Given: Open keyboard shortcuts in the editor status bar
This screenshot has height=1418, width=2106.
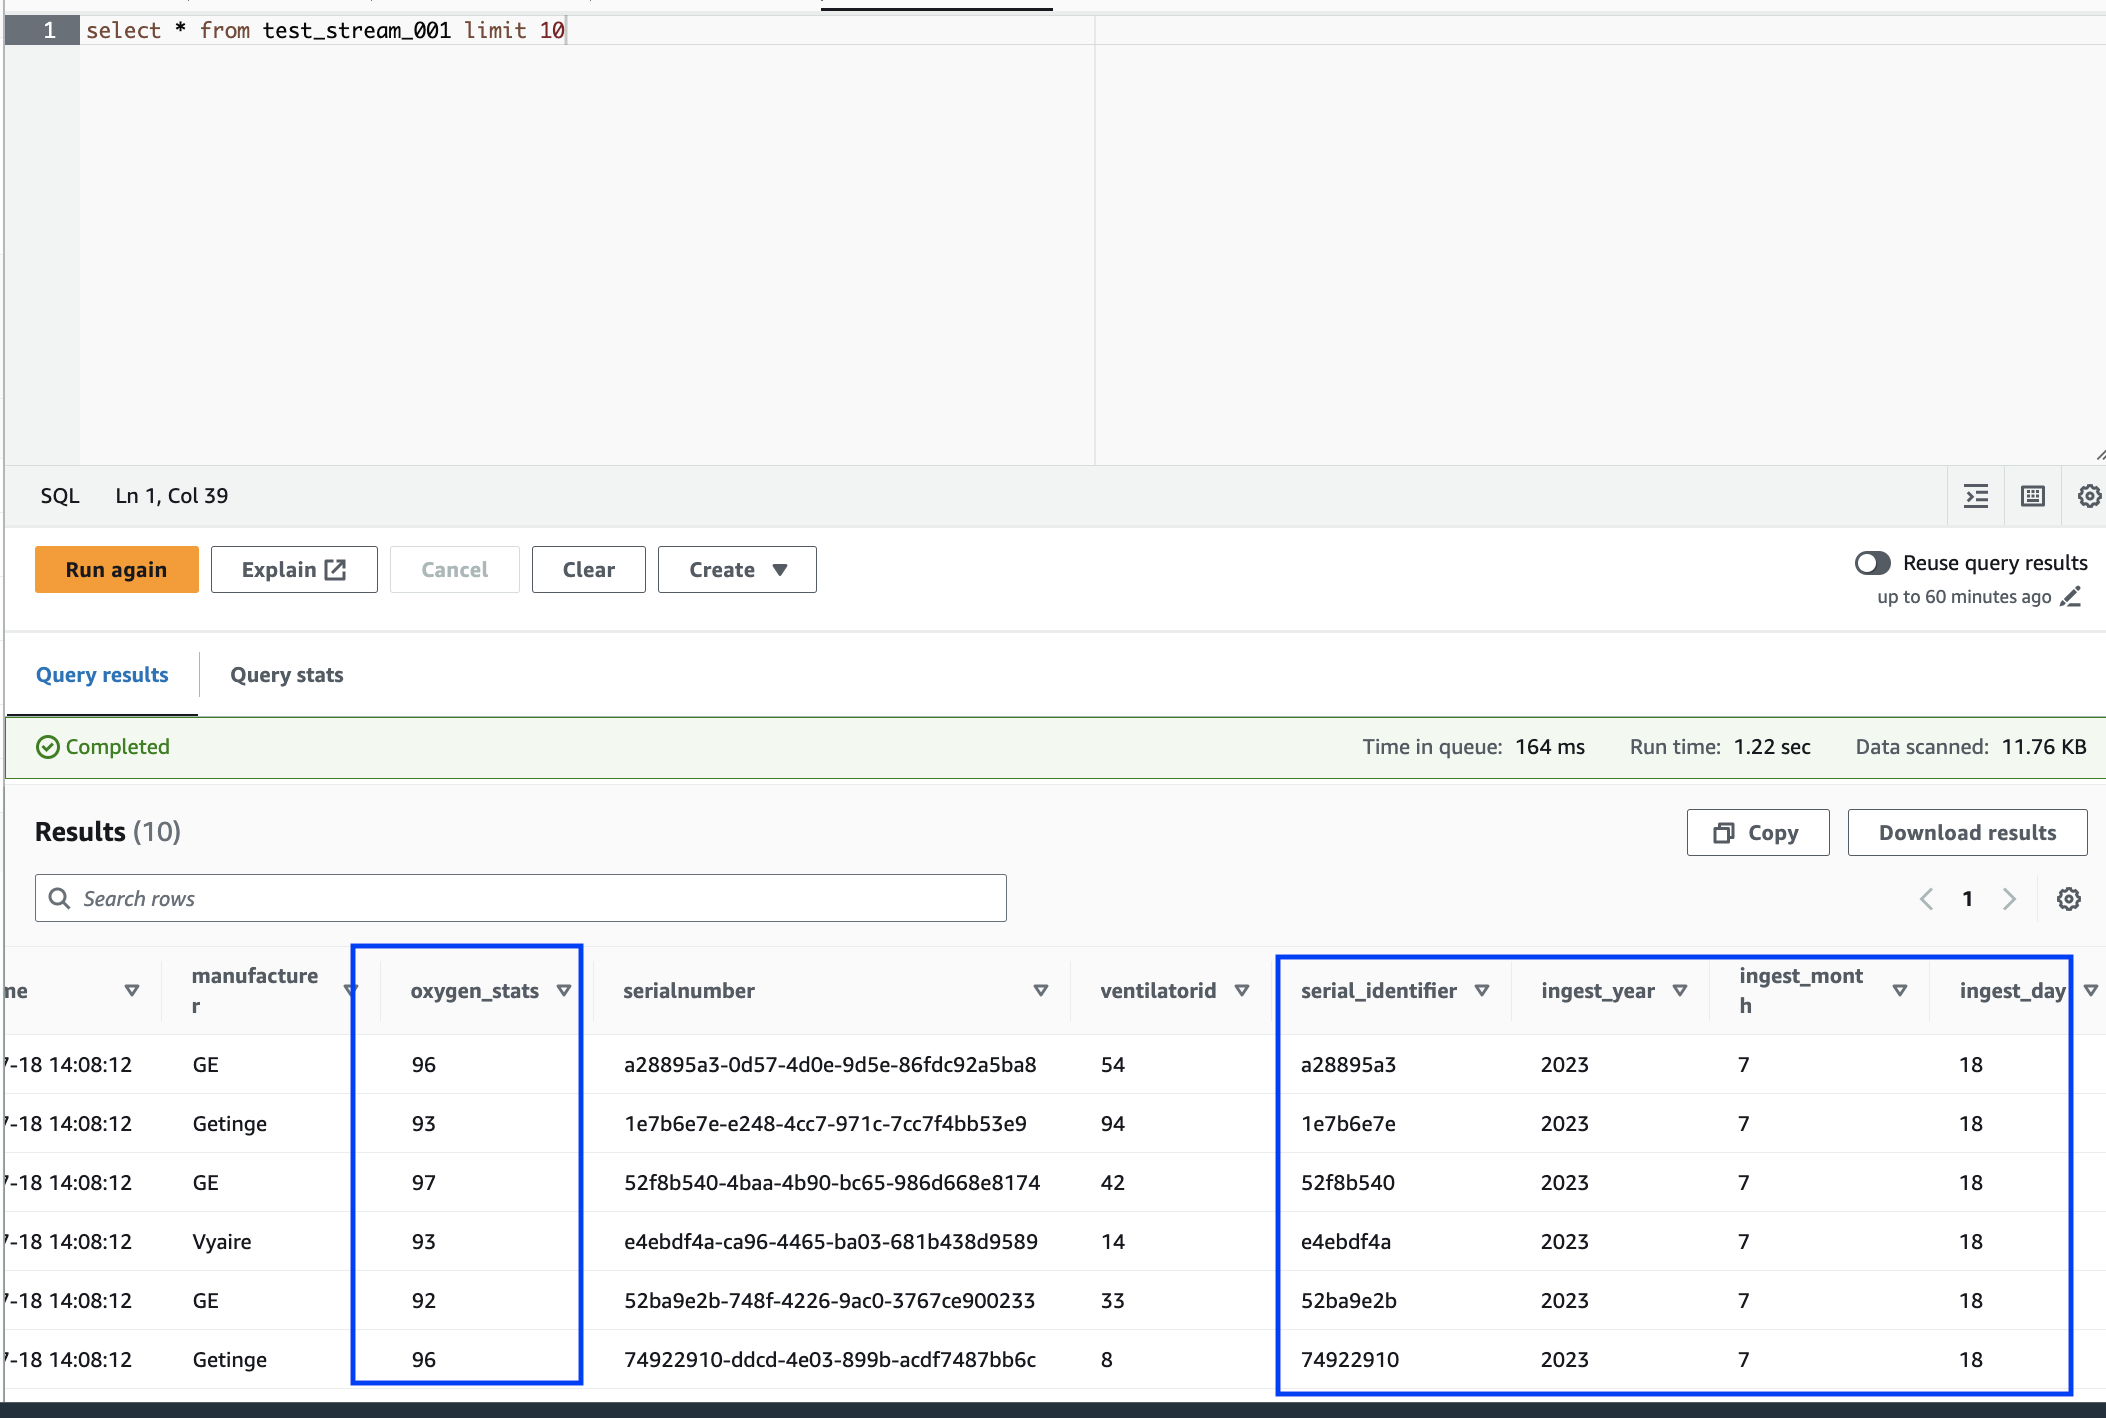Looking at the screenshot, I should [x=2033, y=495].
